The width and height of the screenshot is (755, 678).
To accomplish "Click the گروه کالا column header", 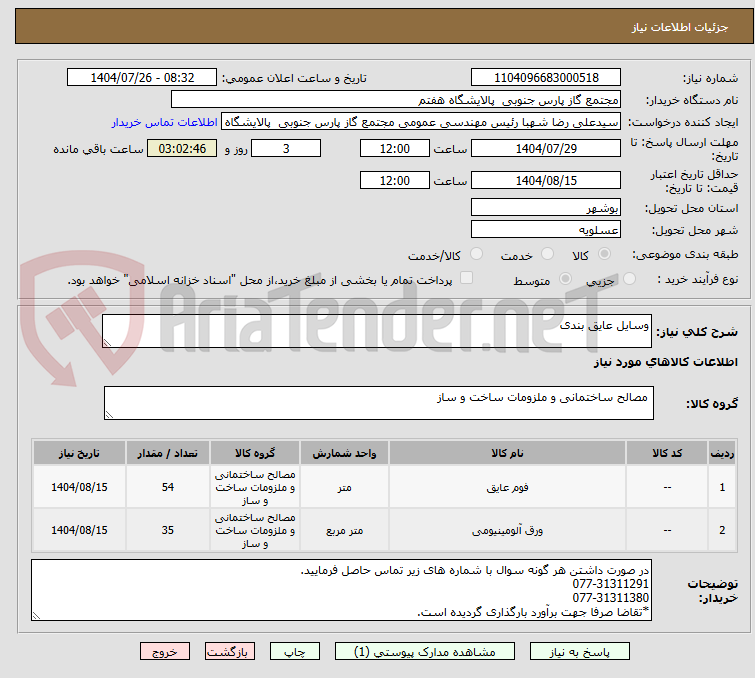I will [x=255, y=453].
